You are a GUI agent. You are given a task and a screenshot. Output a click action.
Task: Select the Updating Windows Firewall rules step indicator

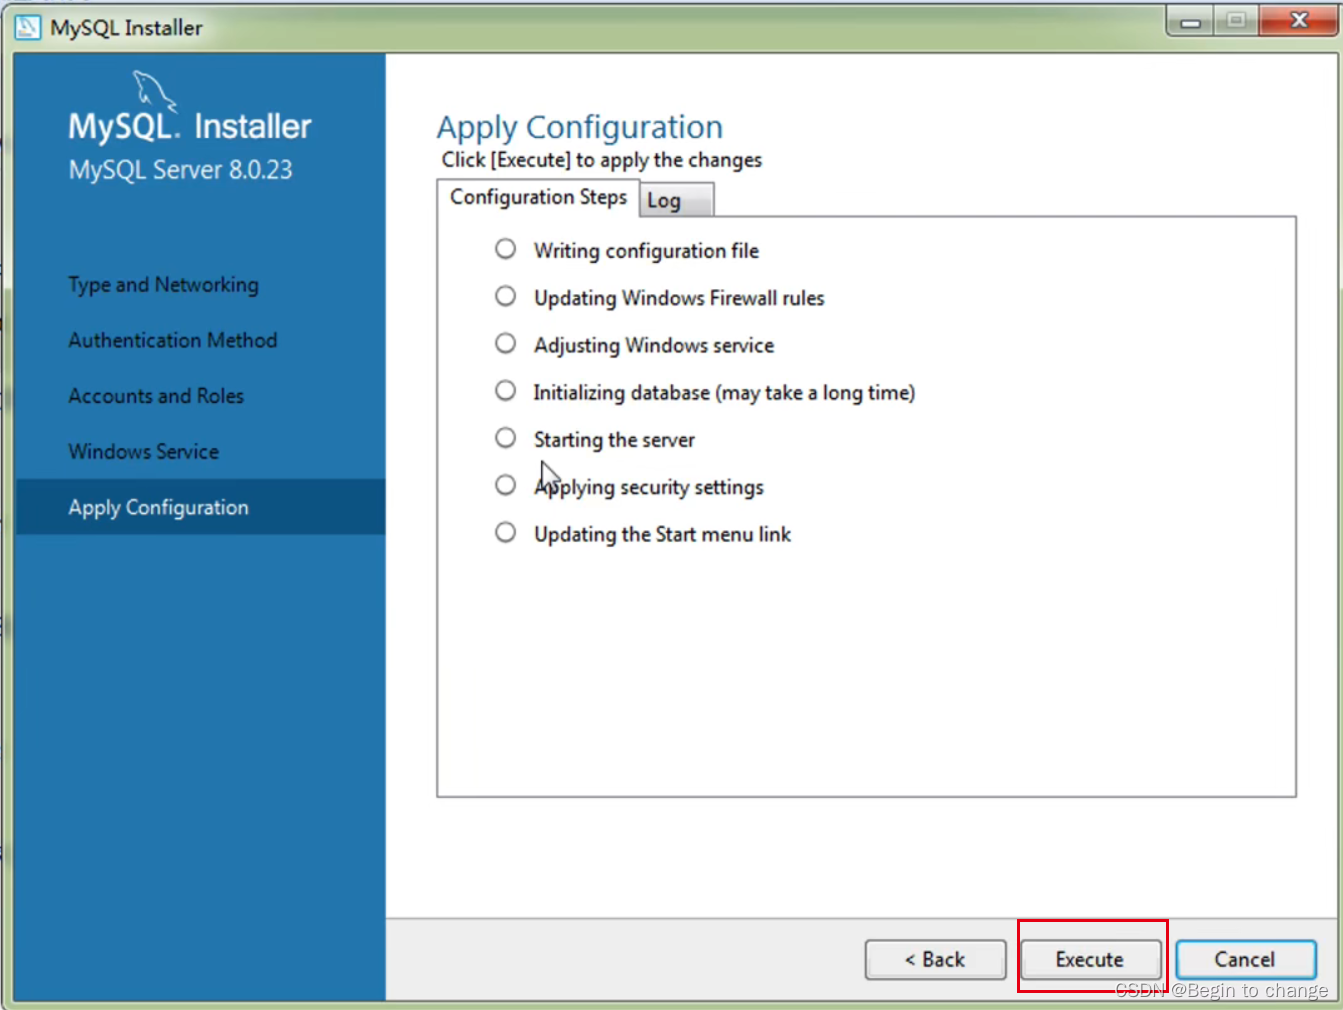click(x=506, y=296)
